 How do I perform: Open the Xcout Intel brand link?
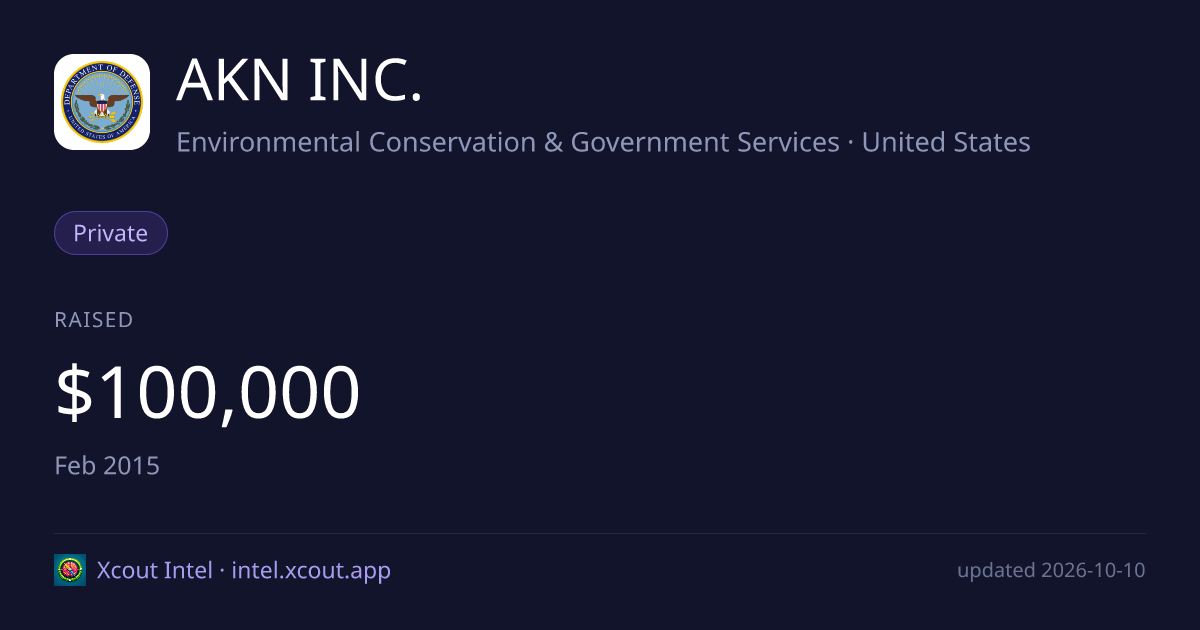[x=154, y=570]
